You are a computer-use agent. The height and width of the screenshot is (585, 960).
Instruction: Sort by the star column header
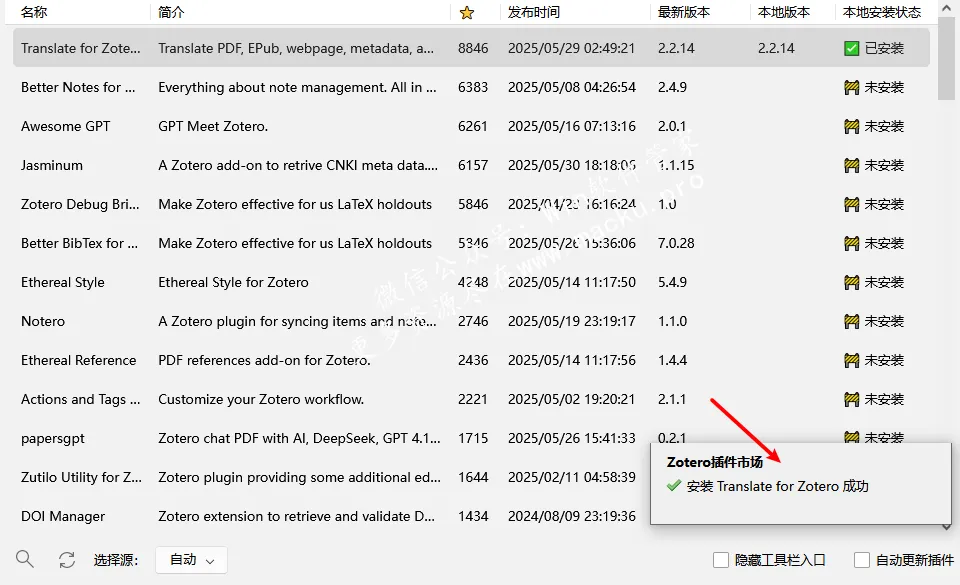click(x=467, y=12)
